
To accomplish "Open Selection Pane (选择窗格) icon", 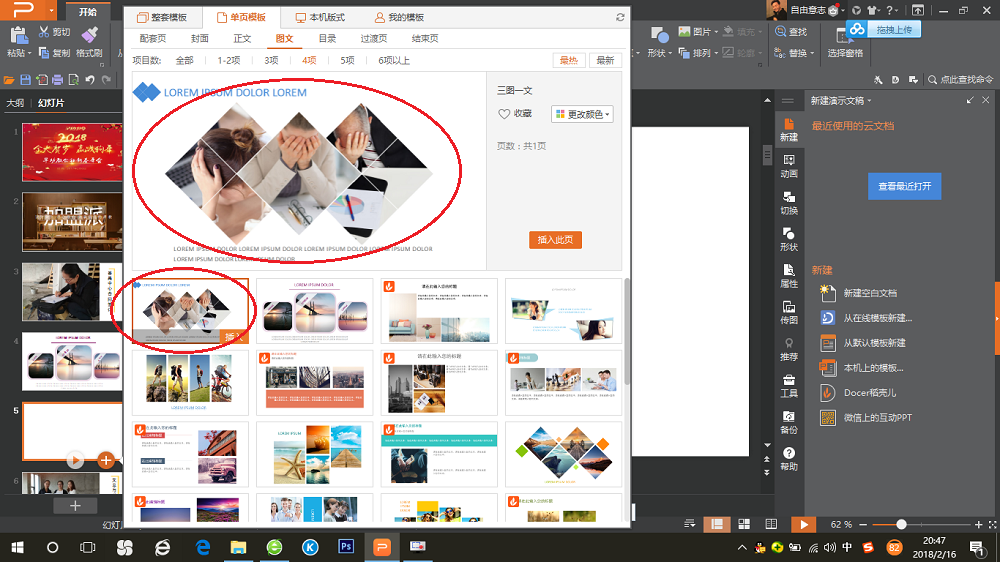I will coord(844,36).
